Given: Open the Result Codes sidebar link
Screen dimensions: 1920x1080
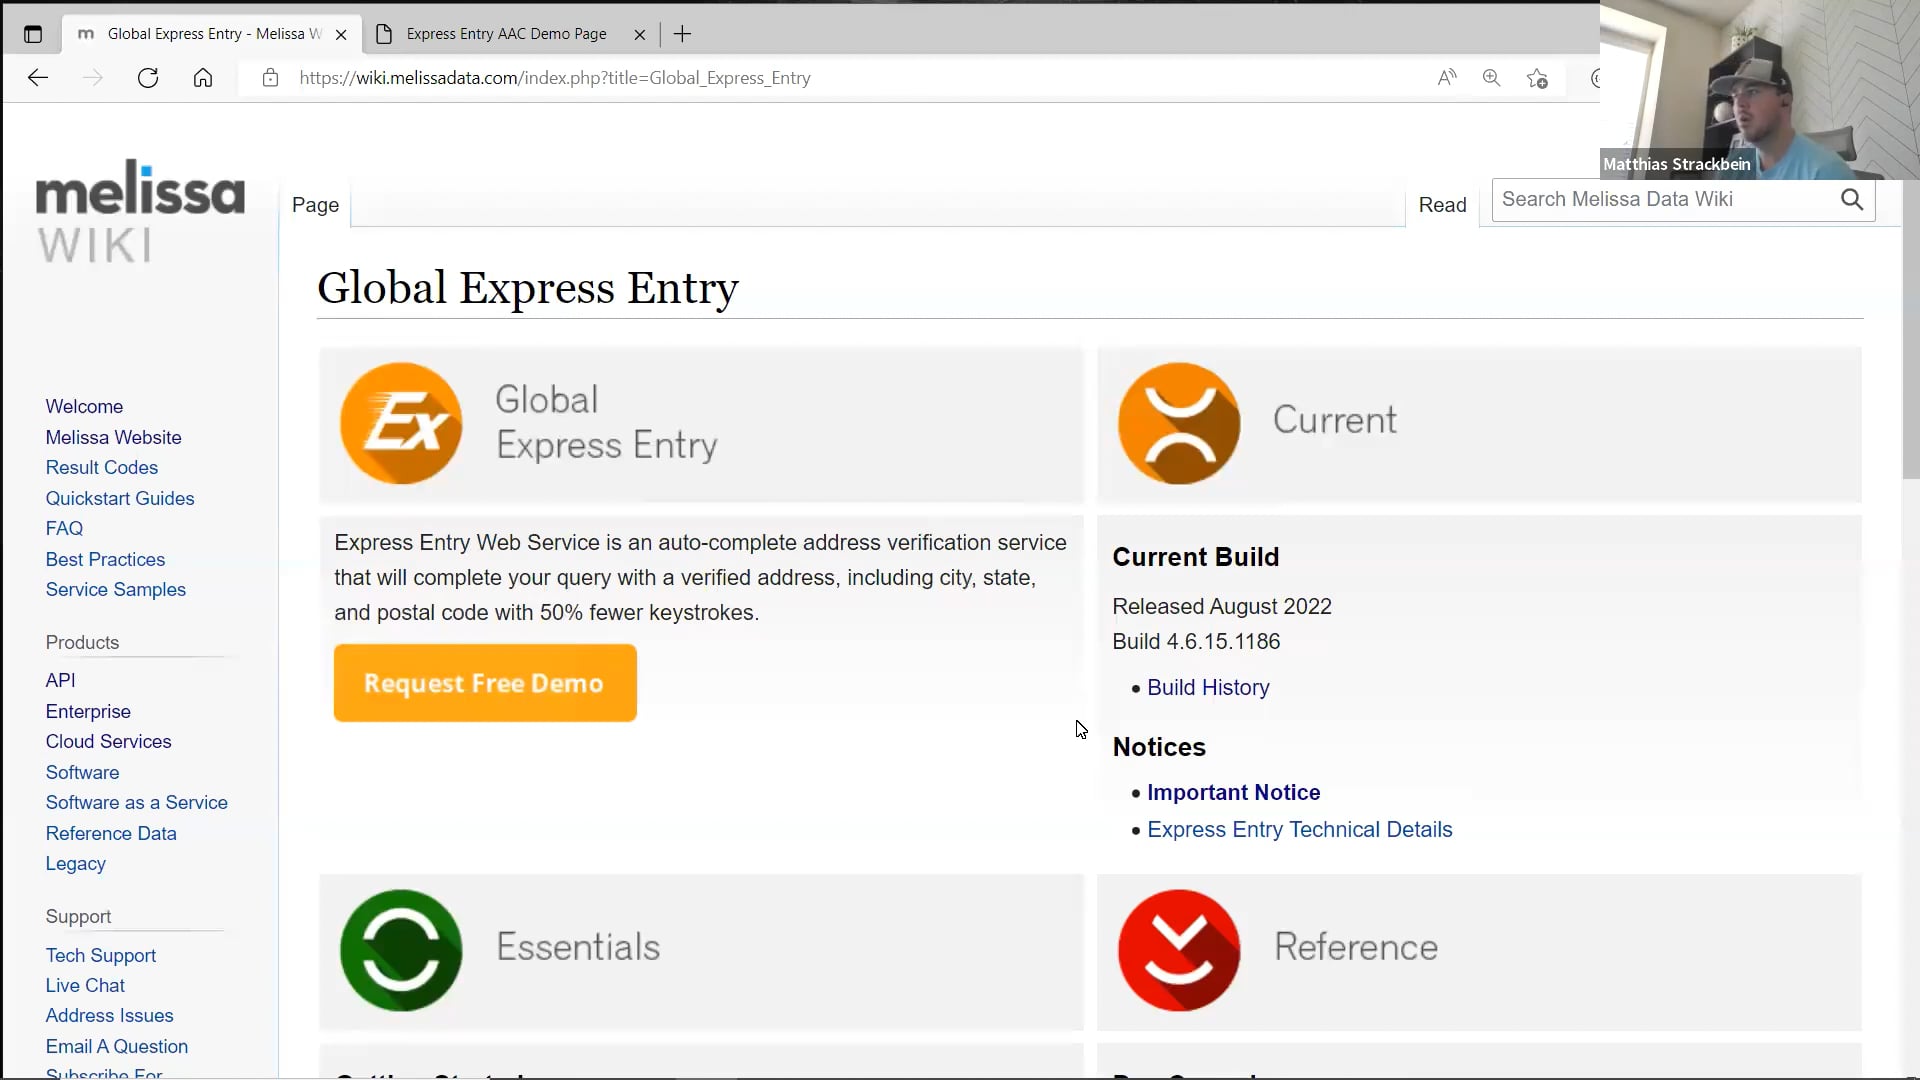Looking at the screenshot, I should tap(102, 468).
